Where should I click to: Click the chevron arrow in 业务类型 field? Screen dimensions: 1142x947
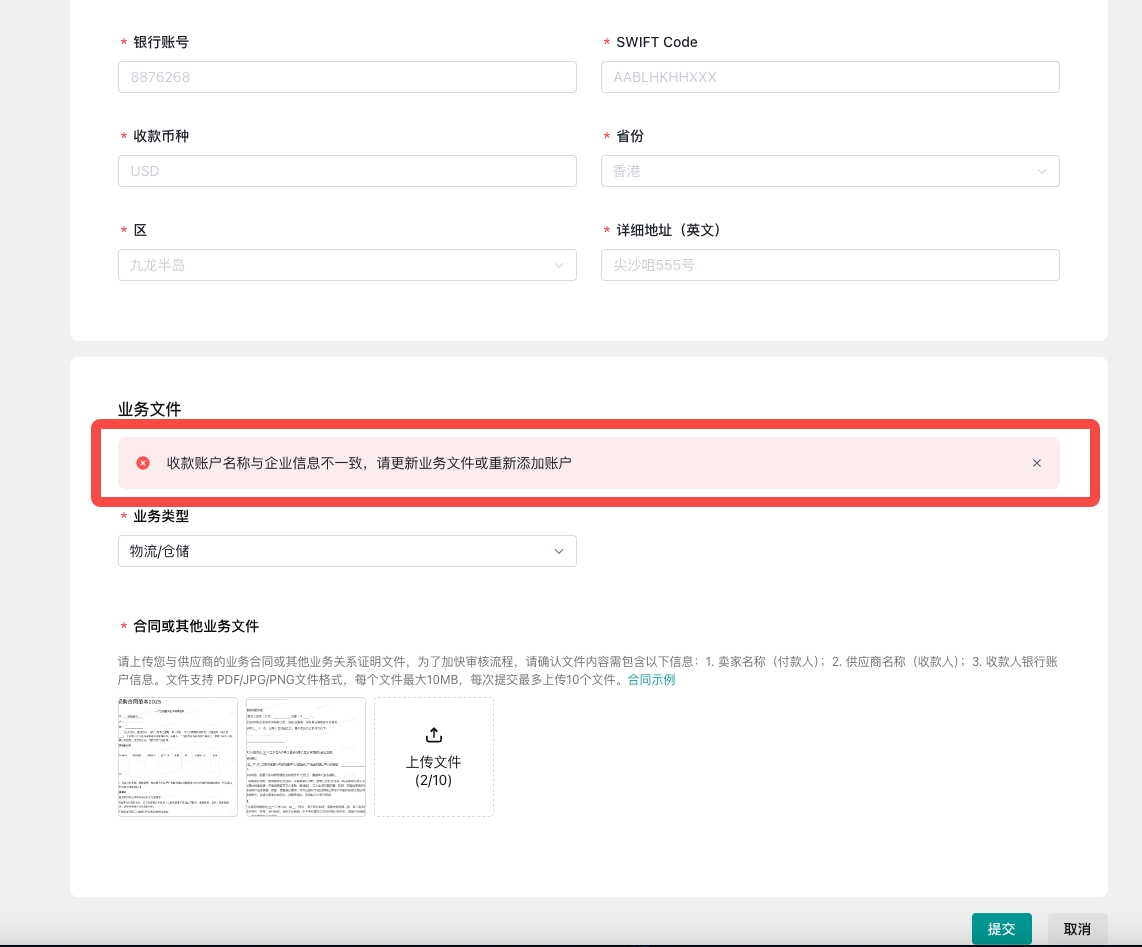559,551
